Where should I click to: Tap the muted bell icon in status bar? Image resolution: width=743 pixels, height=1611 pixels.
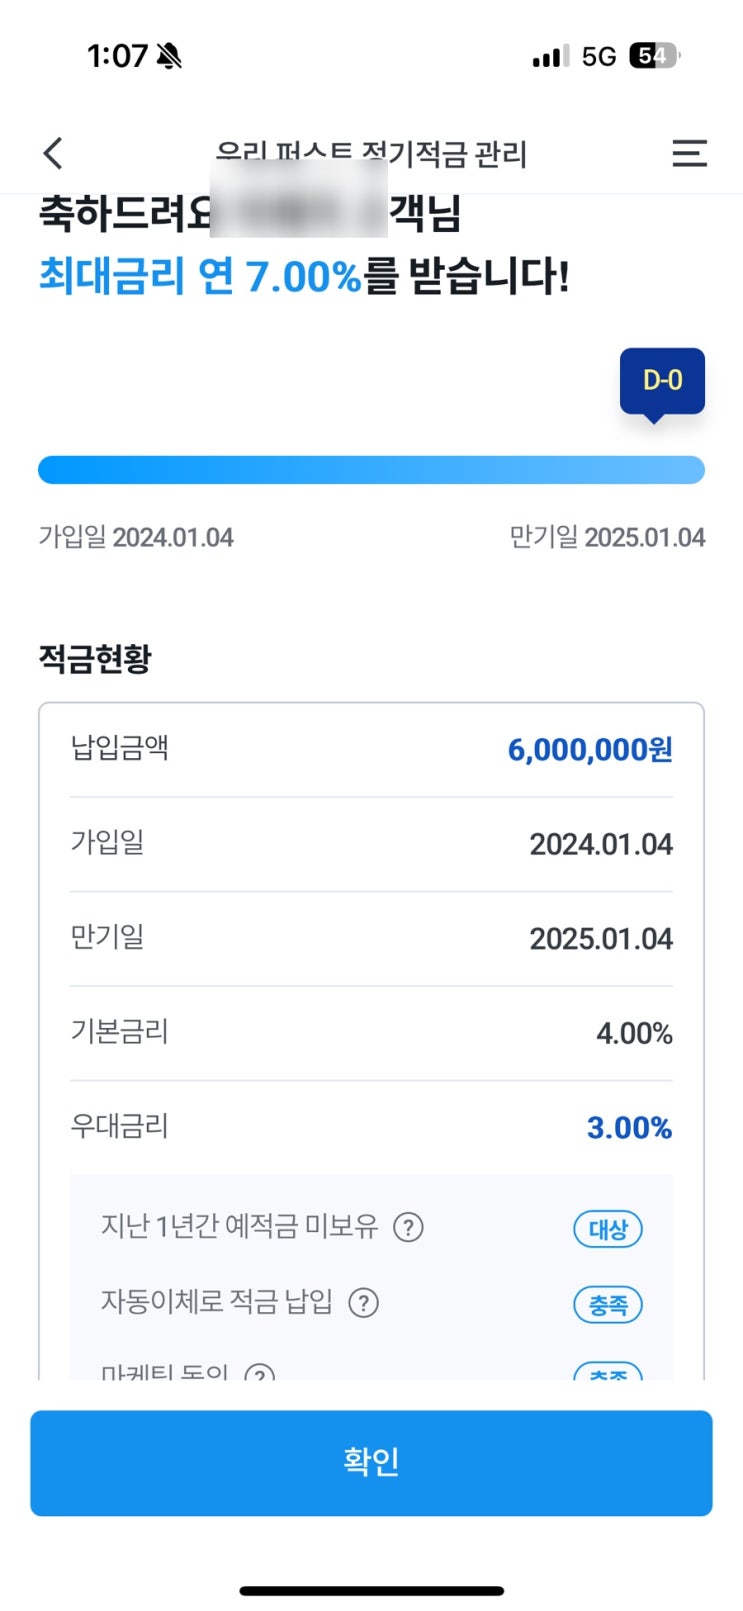tap(170, 56)
